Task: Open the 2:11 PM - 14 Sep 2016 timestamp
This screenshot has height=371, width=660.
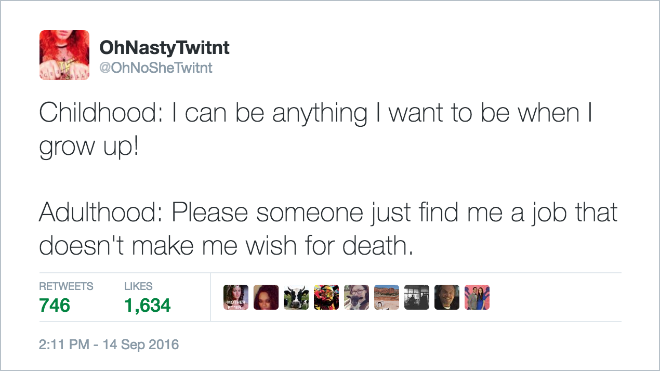Action: point(109,344)
